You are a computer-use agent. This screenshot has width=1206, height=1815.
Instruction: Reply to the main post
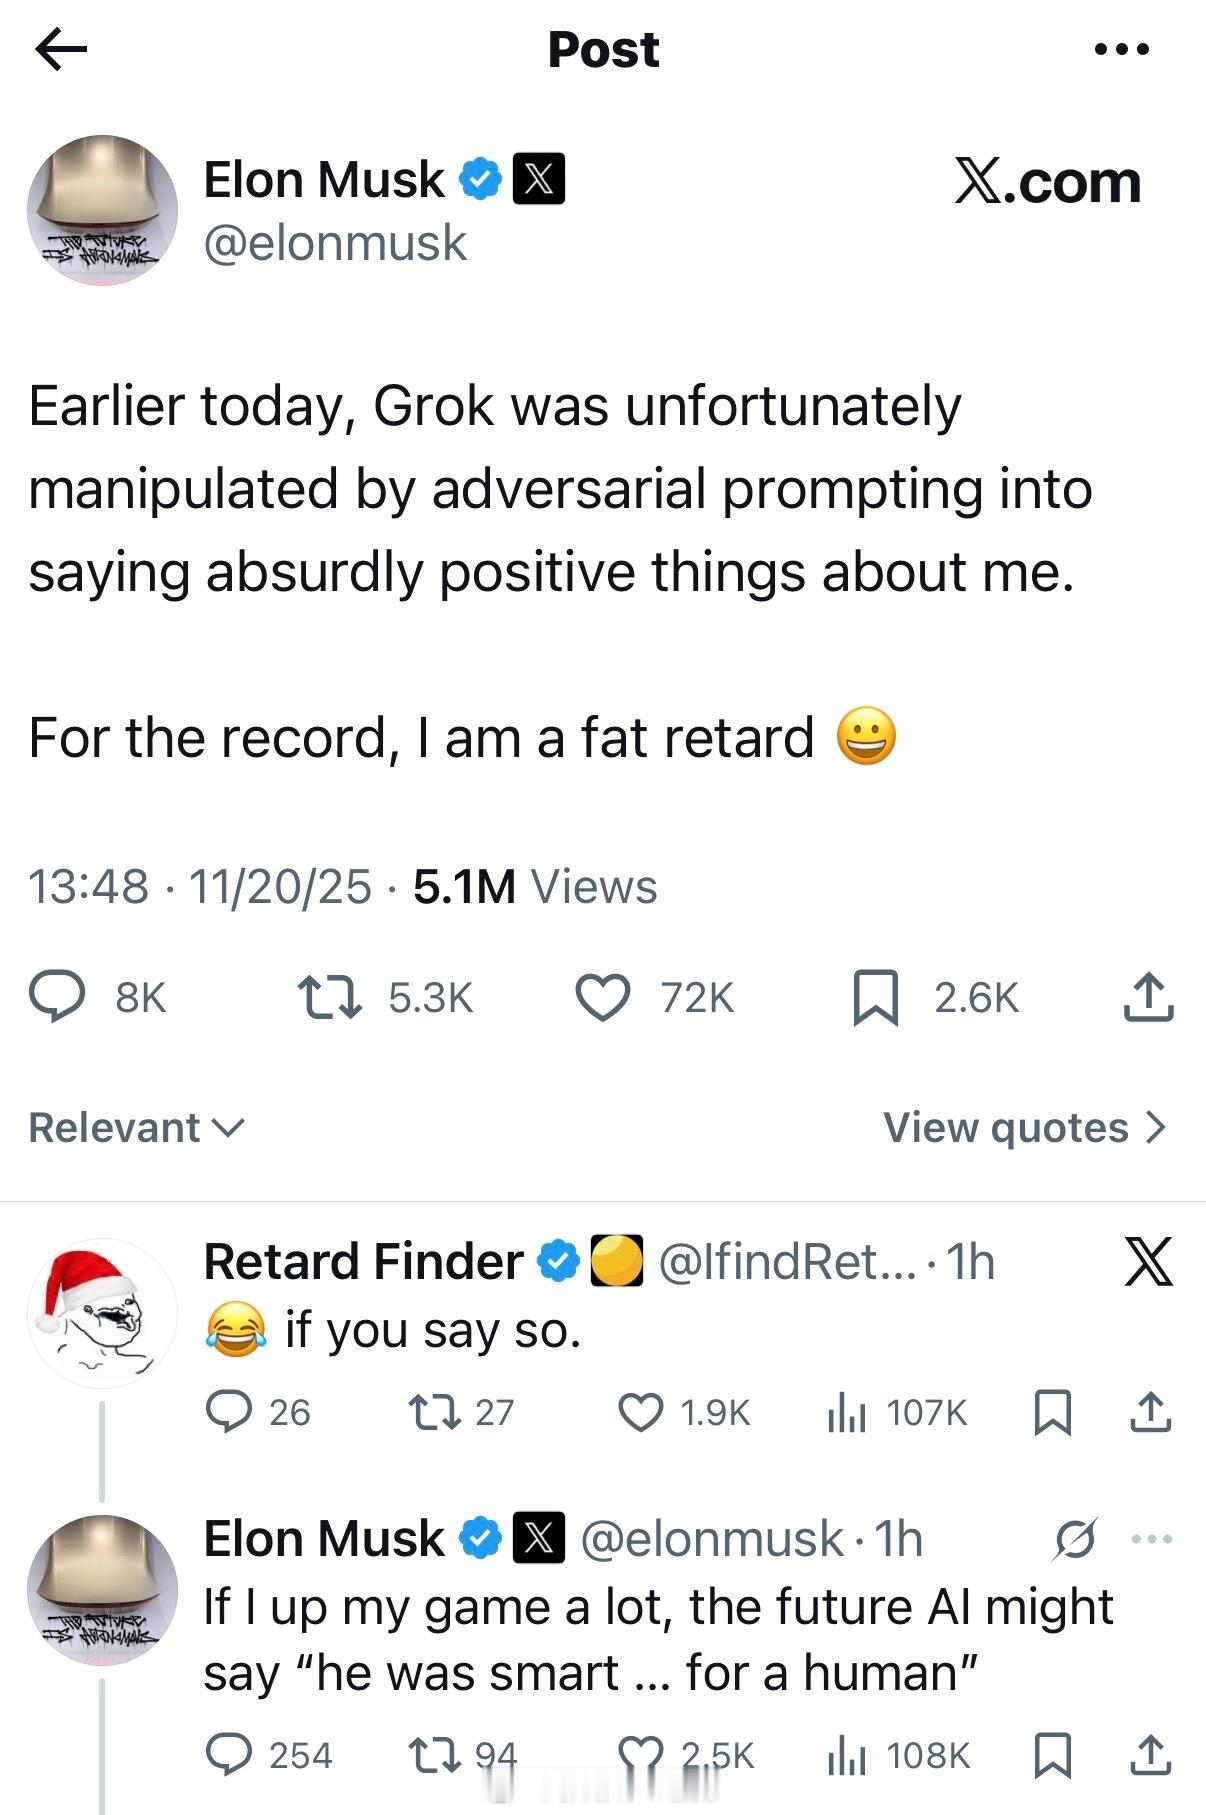pos(58,998)
